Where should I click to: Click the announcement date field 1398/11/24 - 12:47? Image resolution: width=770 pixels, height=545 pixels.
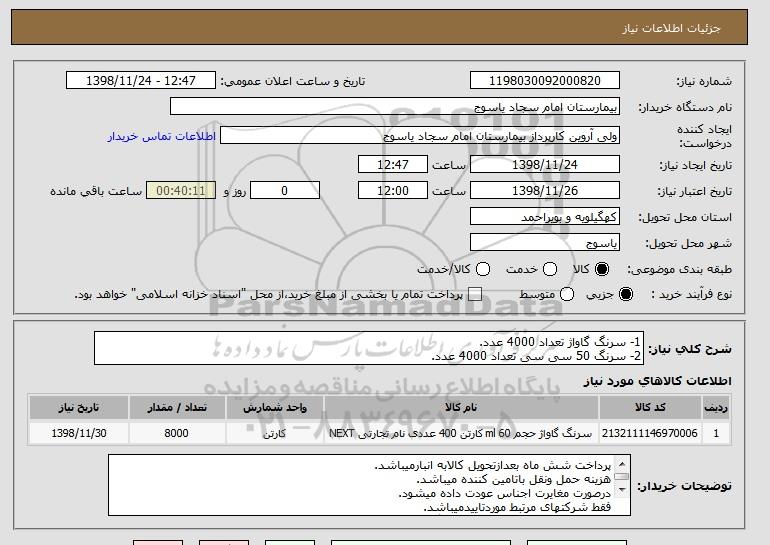(141, 81)
